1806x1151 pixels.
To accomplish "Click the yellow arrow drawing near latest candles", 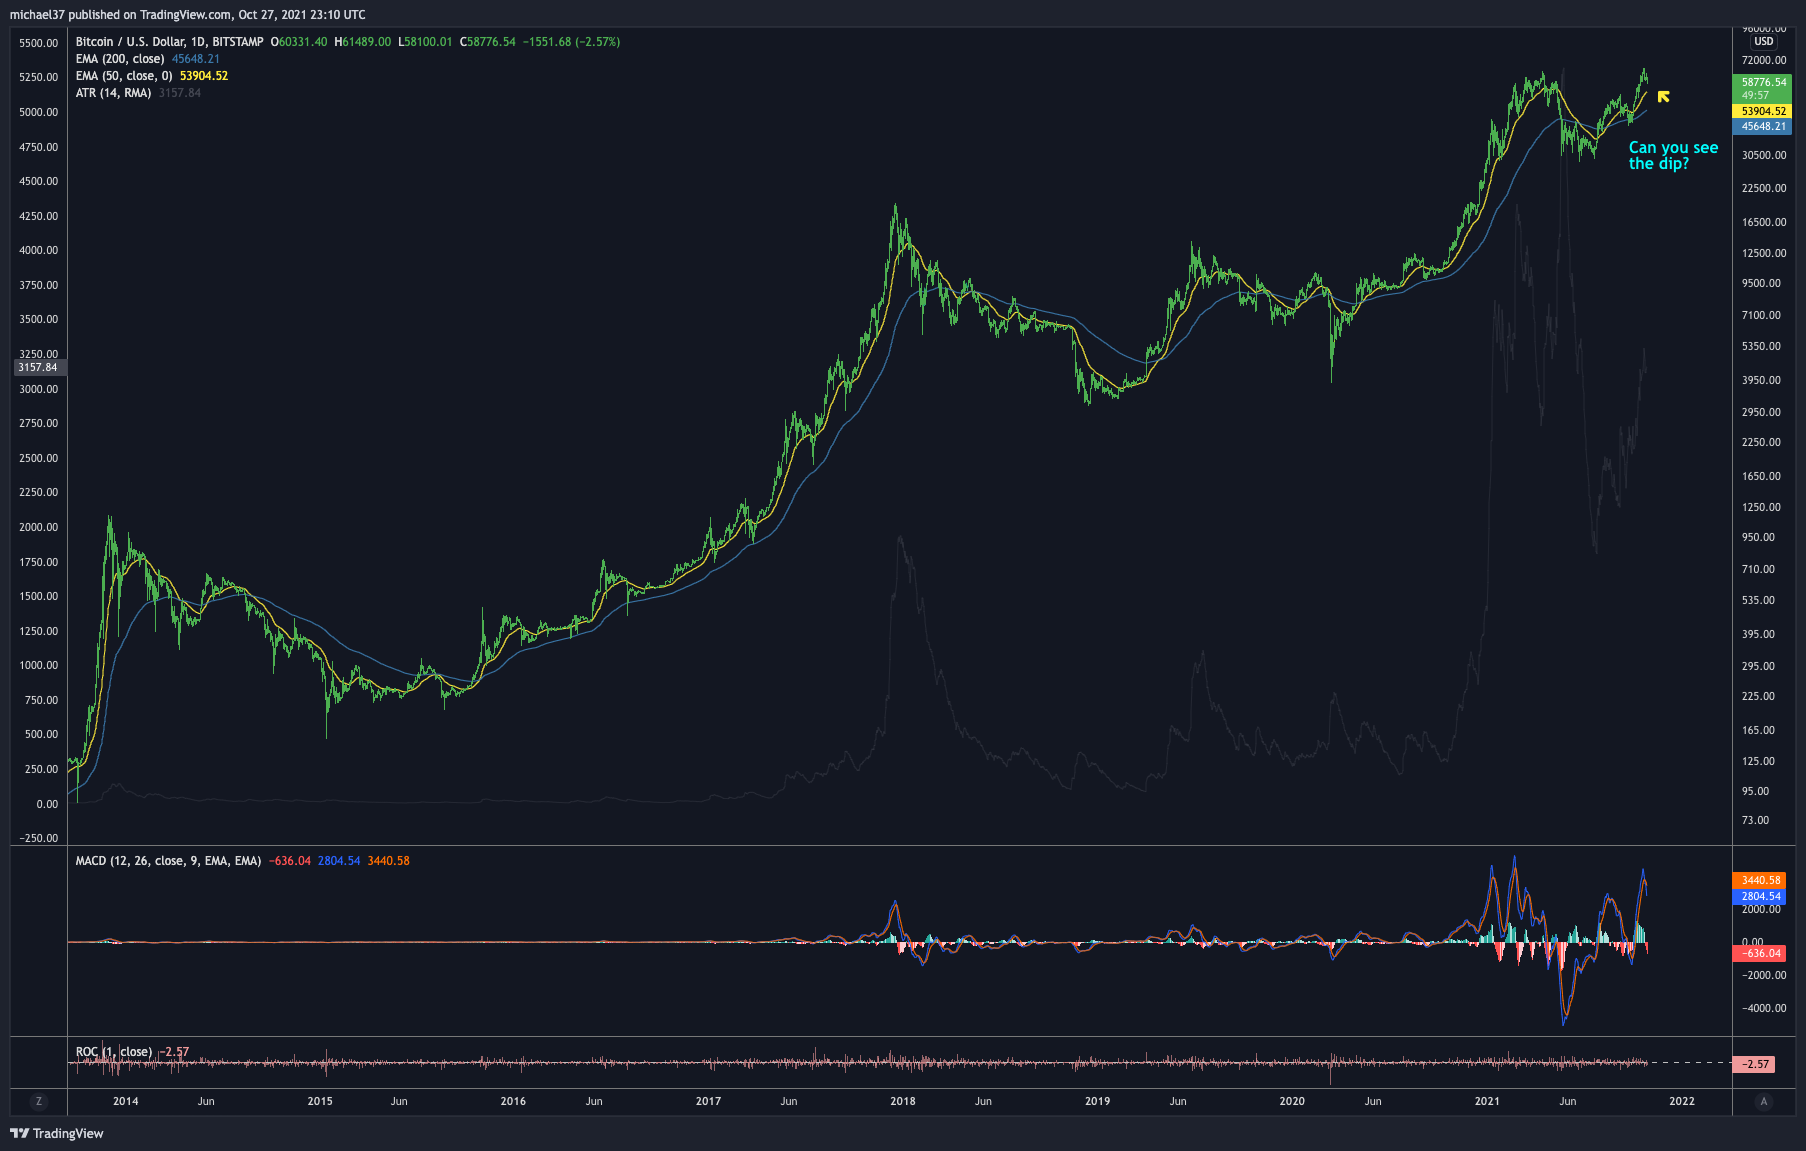I will [1663, 97].
